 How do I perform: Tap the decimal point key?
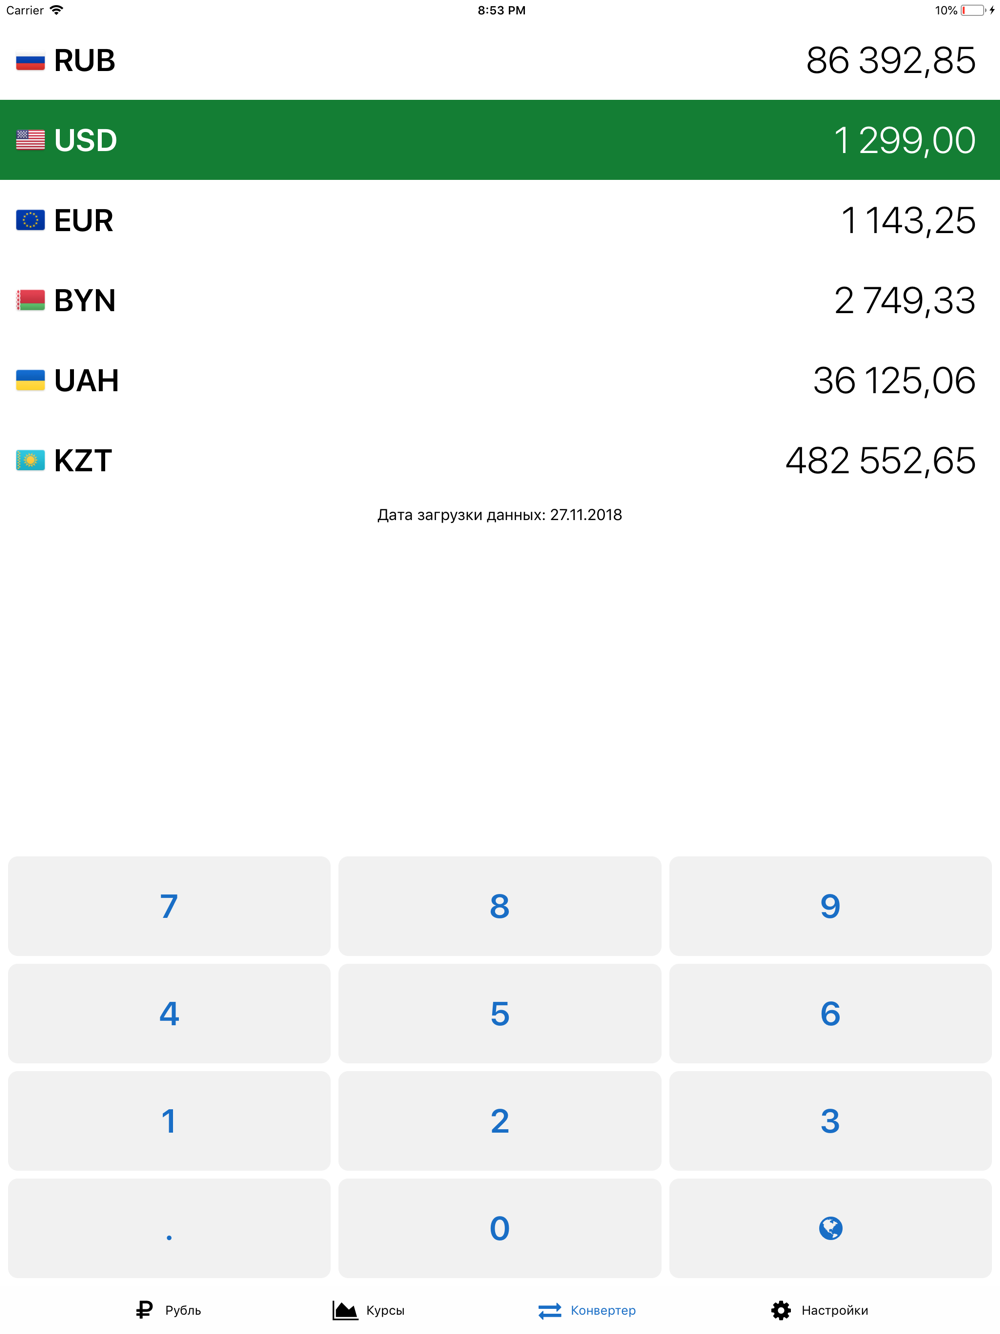169,1228
